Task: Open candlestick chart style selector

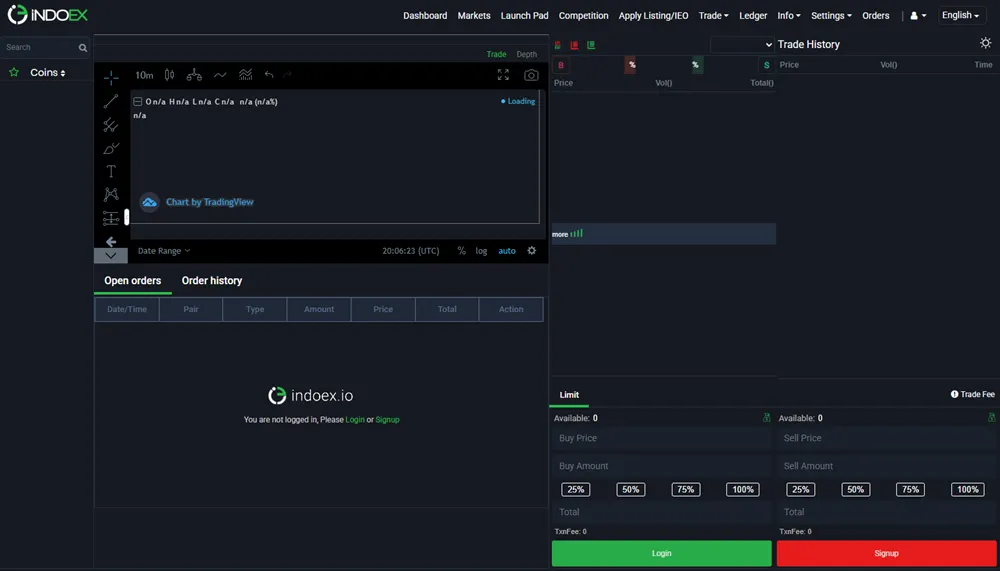Action: [x=169, y=75]
